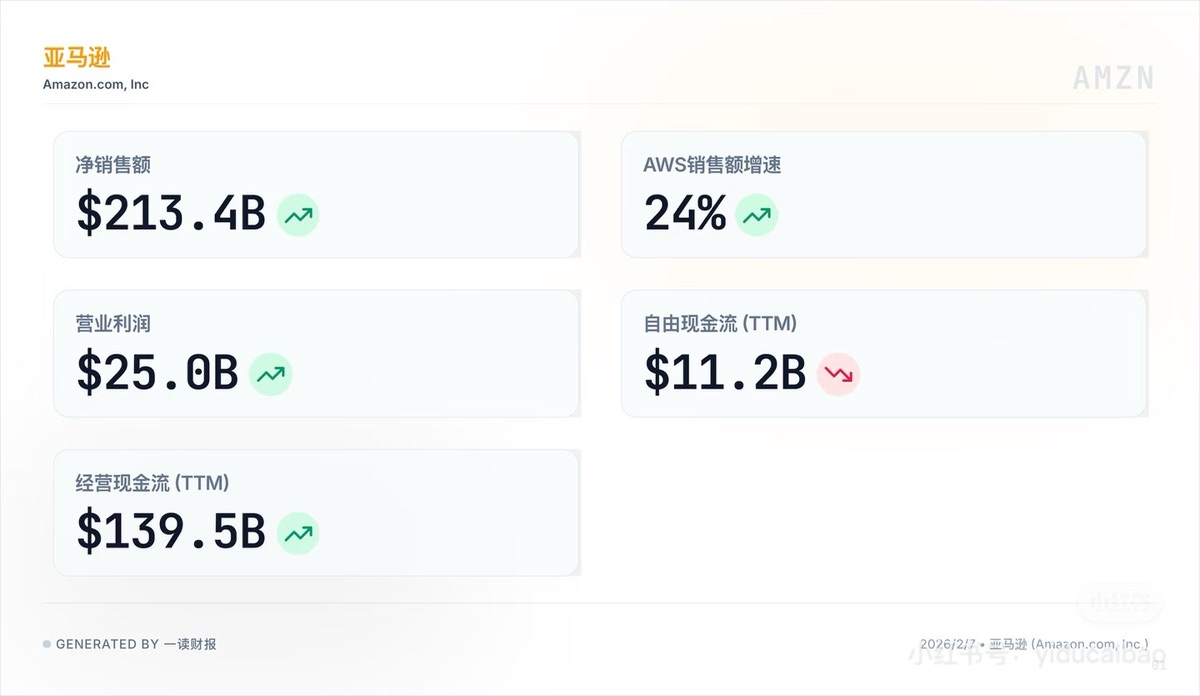The height and width of the screenshot is (696, 1200).
Task: Click the Amazon.com, Inc subtitle
Action: 96,85
